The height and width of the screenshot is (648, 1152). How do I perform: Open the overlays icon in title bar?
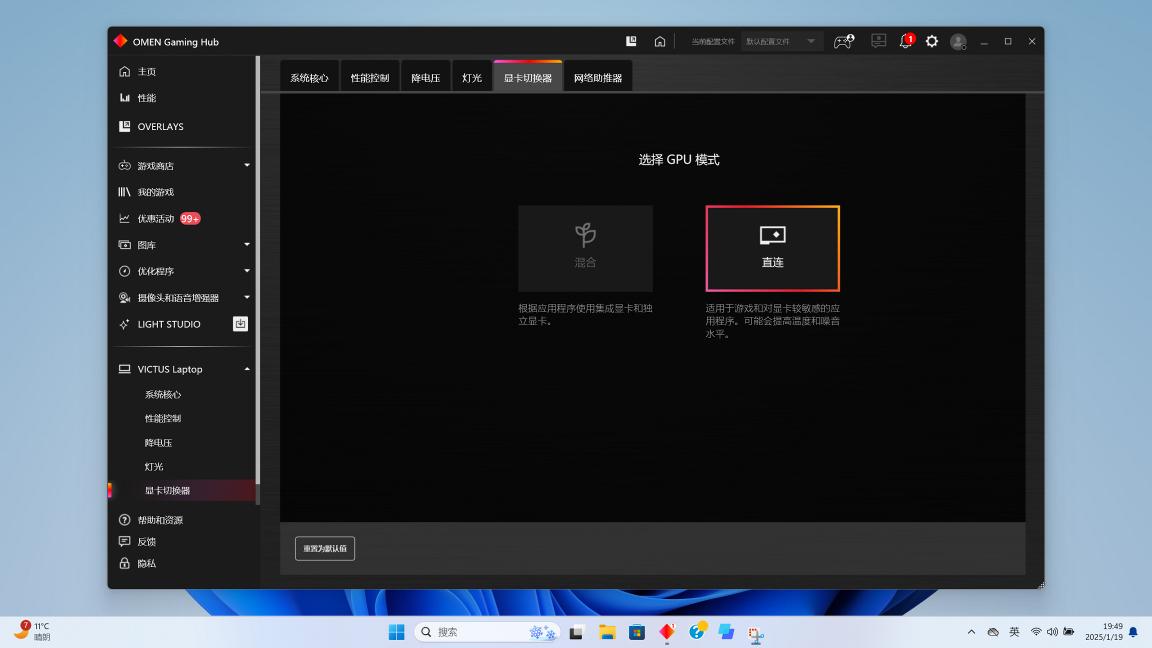coord(631,41)
